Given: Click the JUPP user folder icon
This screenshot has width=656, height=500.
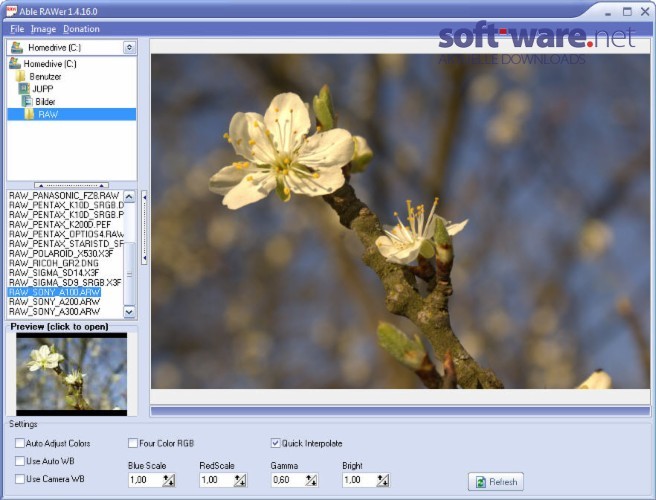Looking at the screenshot, I should pos(24,89).
